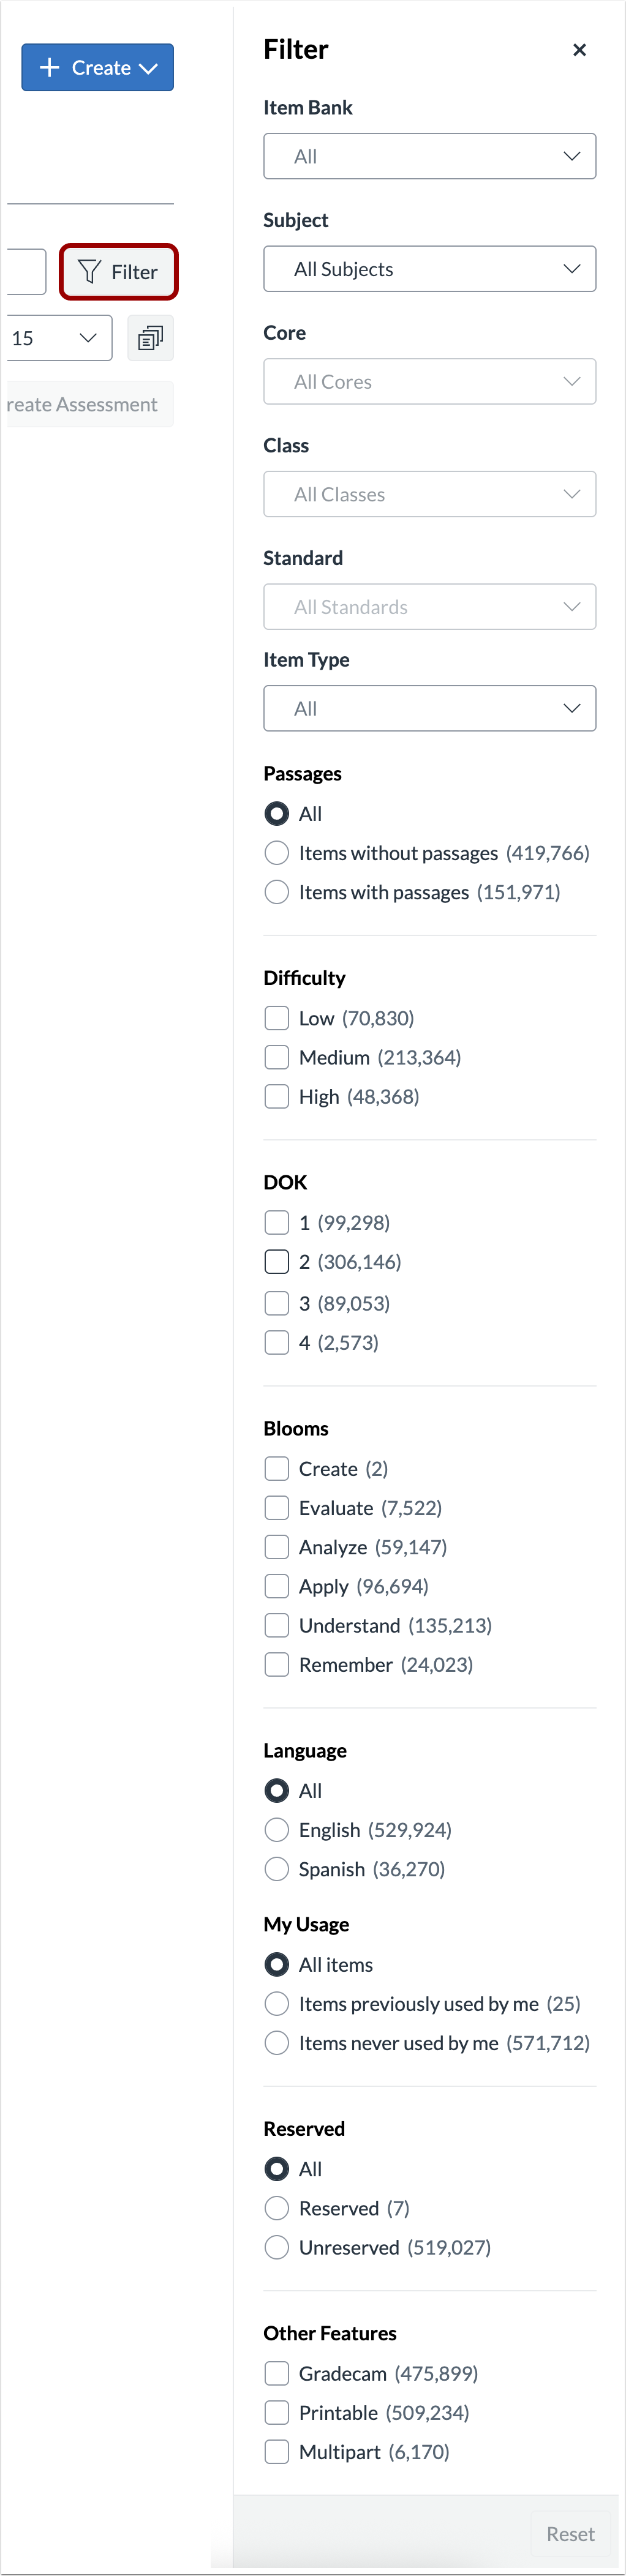Check the Multipart checkbox
Image resolution: width=626 pixels, height=2576 pixels.
click(x=276, y=2451)
